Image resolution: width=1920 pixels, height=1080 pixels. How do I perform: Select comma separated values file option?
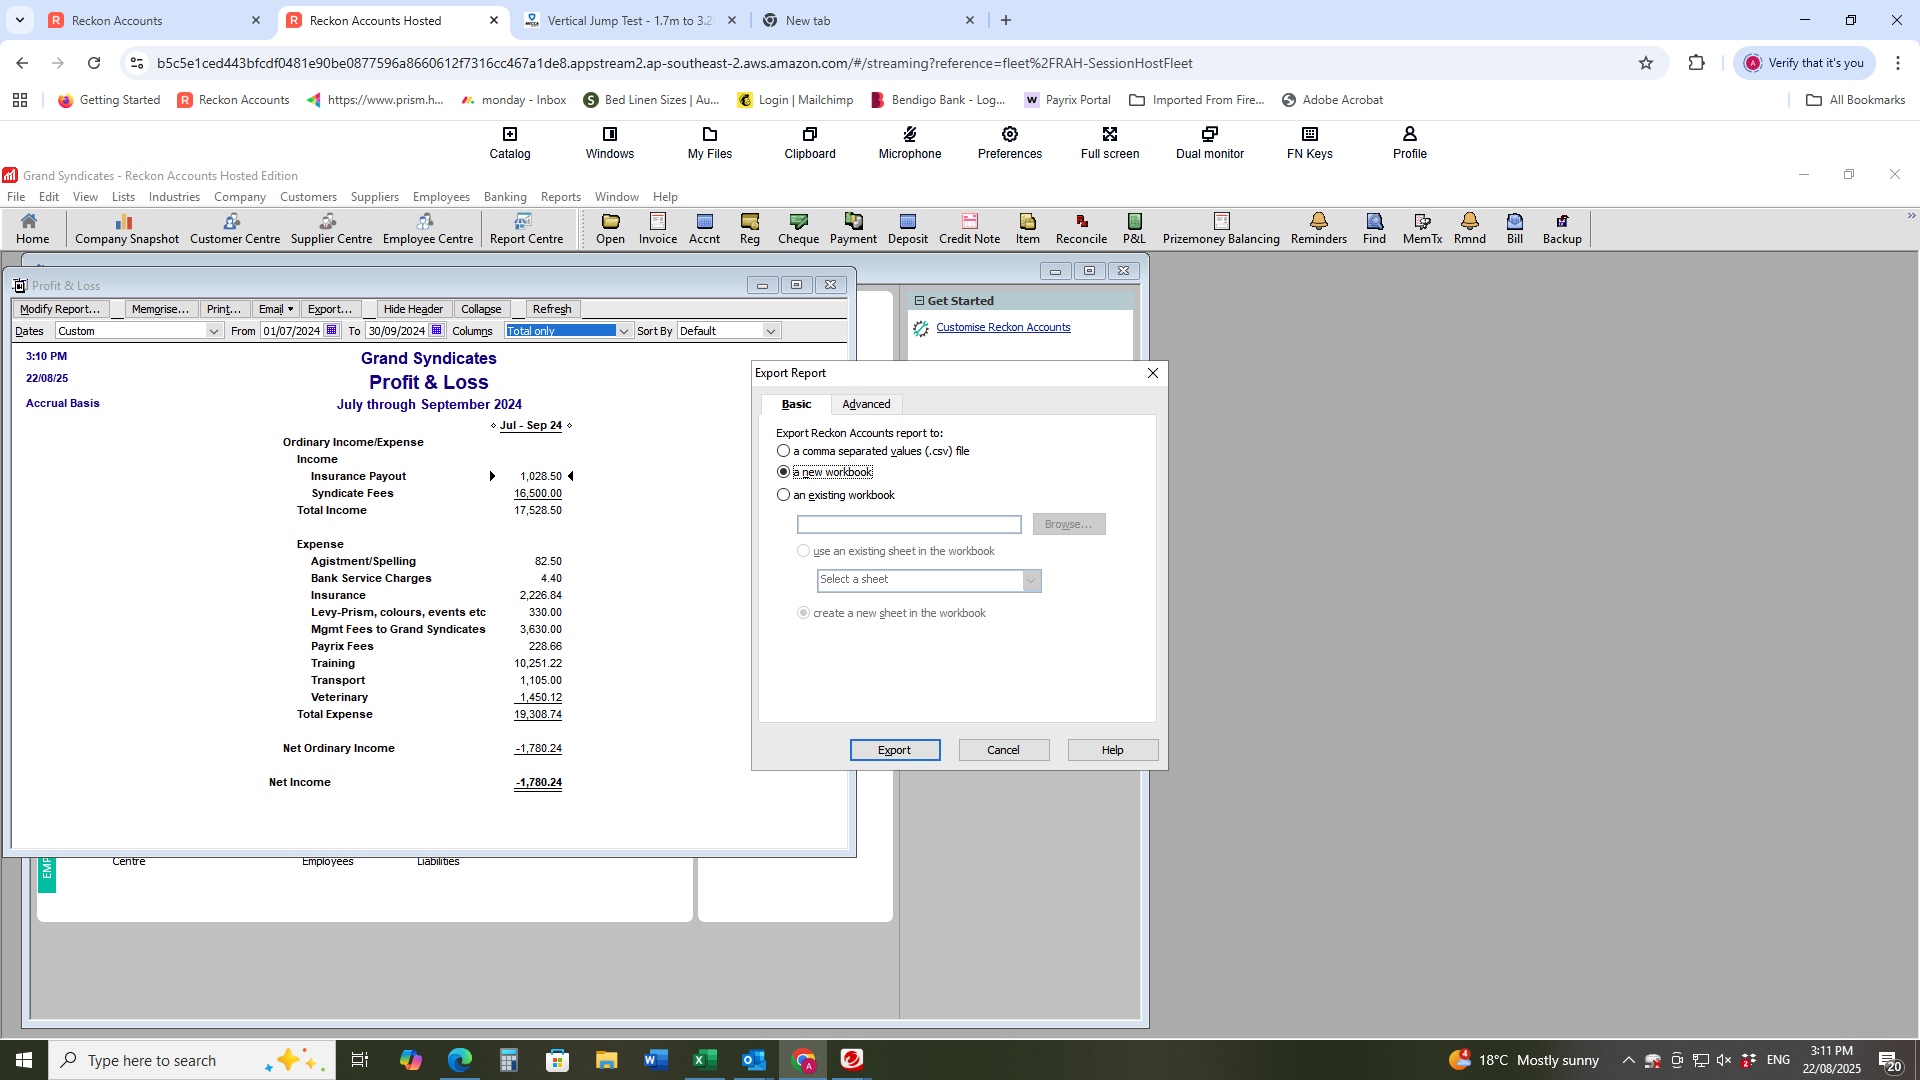(783, 451)
